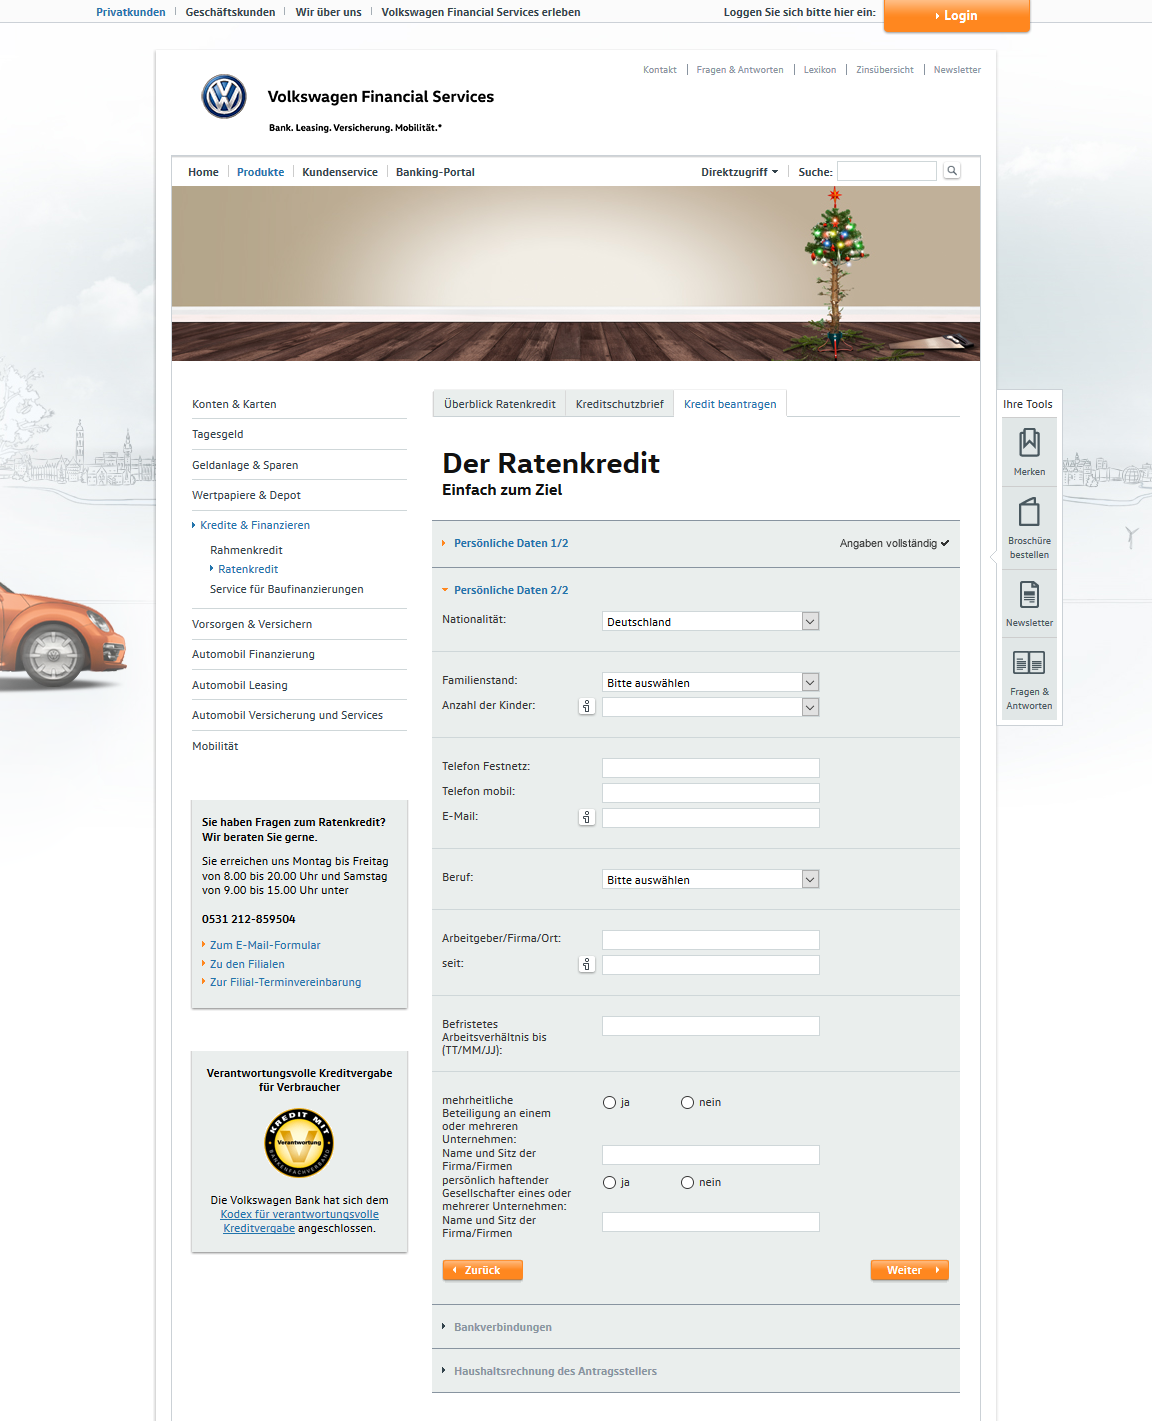This screenshot has height=1421, width=1152.
Task: Open Rahmenkredit in sidebar
Action: point(246,550)
